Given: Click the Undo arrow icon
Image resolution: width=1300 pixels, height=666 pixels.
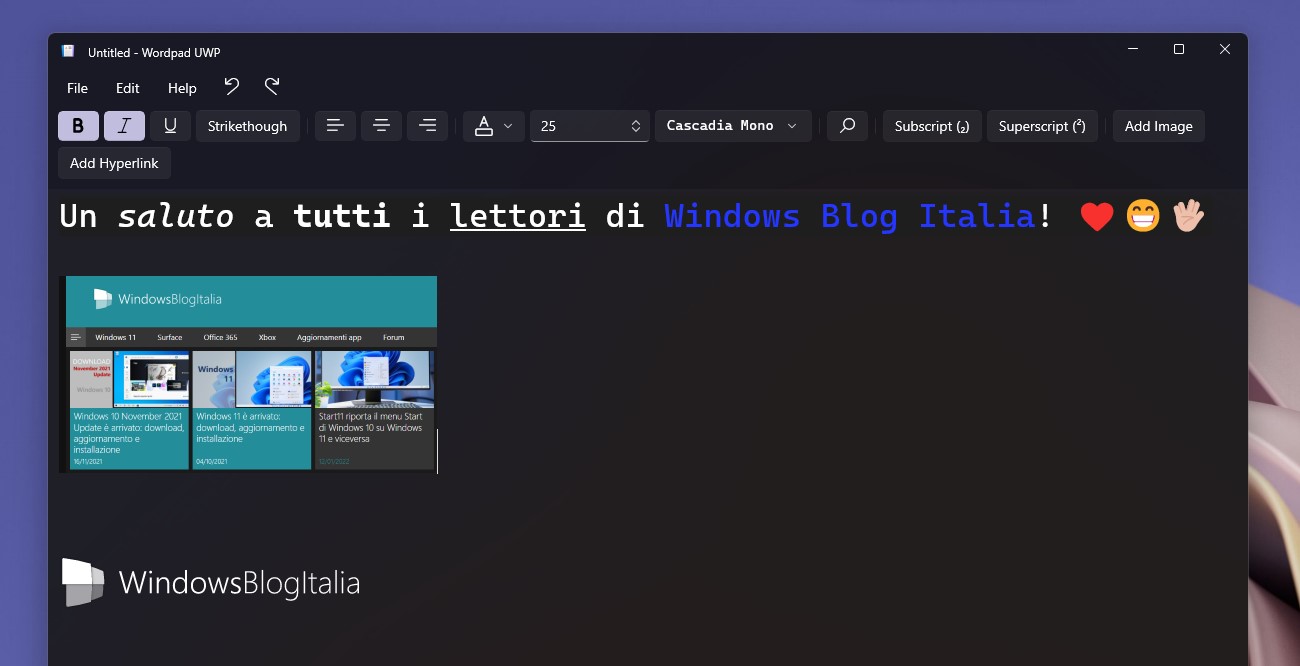Looking at the screenshot, I should pyautogui.click(x=232, y=87).
